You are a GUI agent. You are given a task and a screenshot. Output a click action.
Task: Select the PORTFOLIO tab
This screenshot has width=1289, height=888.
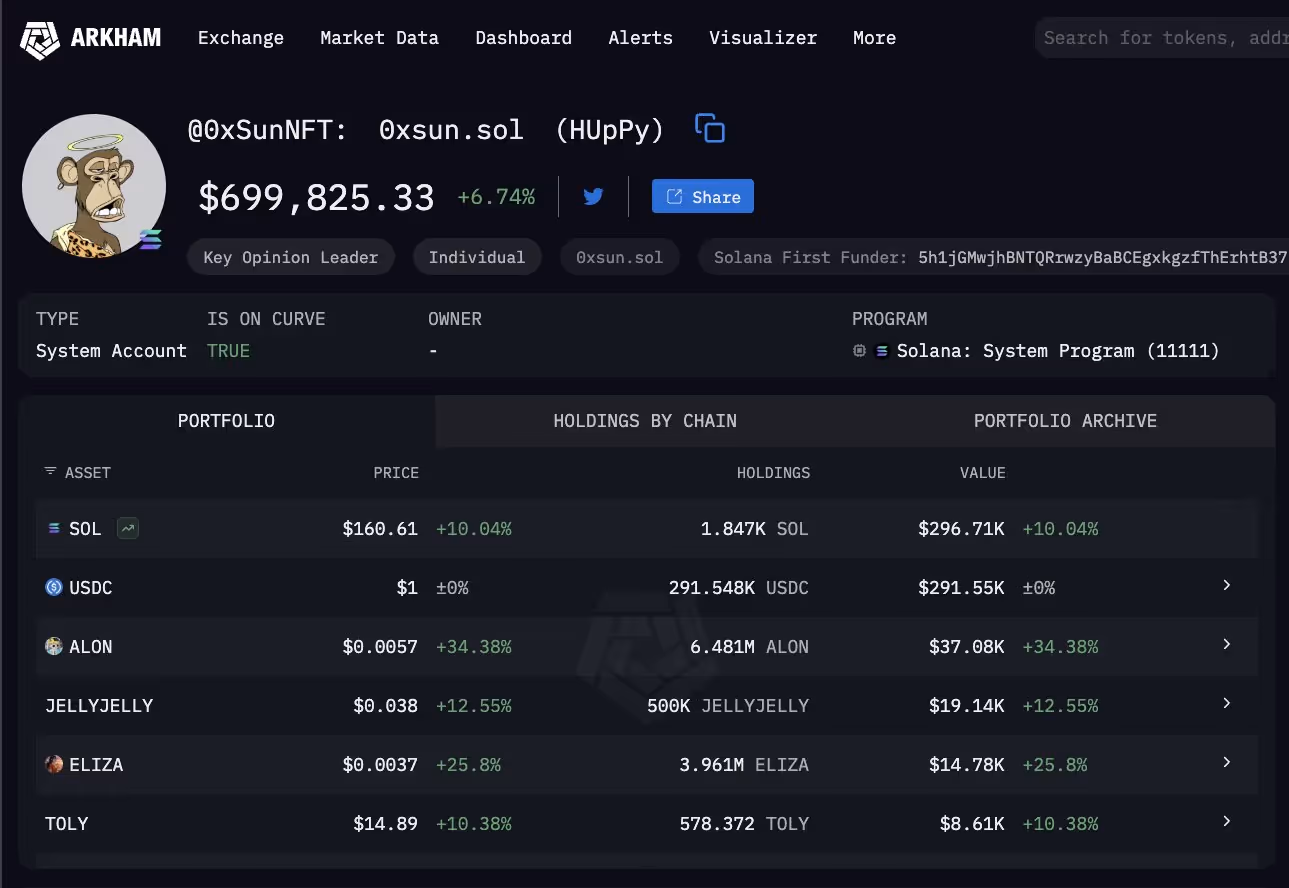click(x=226, y=421)
